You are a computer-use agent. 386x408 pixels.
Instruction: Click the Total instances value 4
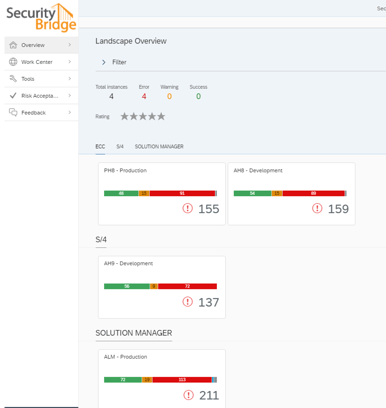[x=111, y=96]
